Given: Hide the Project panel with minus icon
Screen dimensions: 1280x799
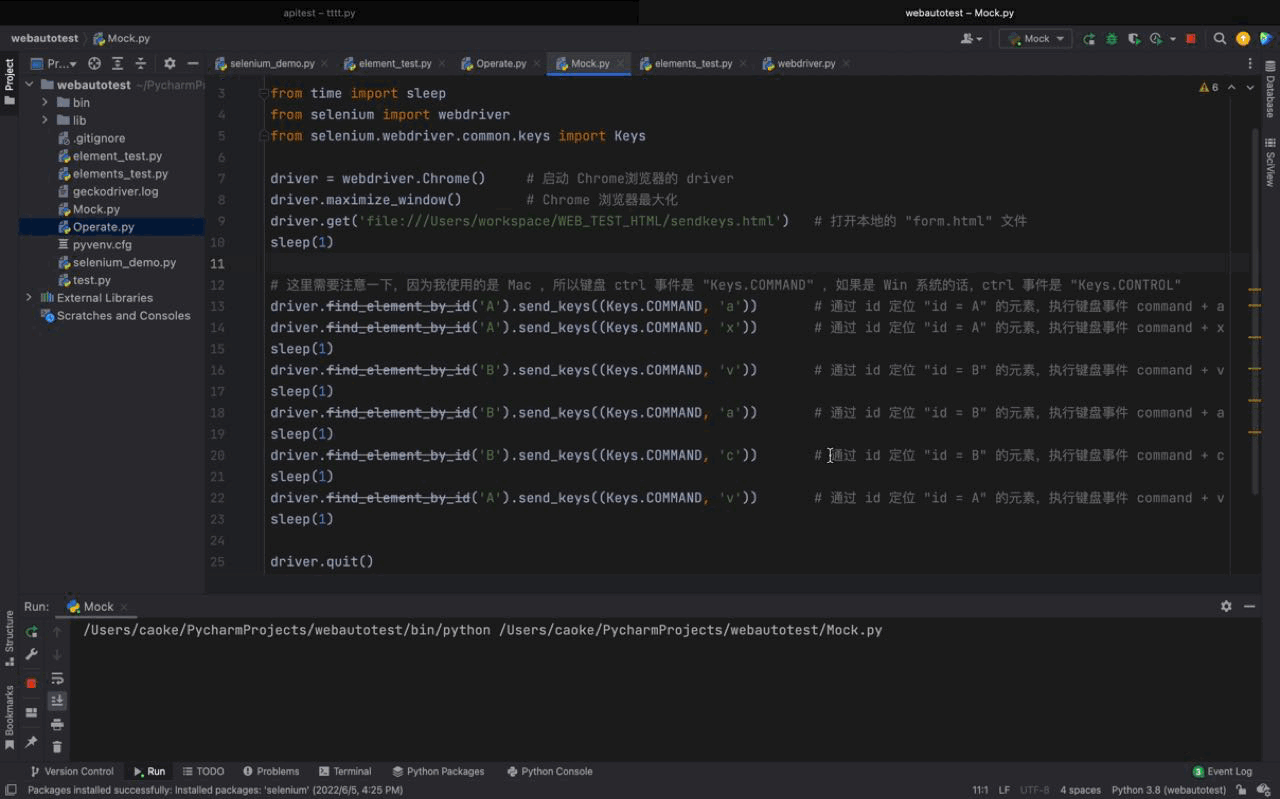Looking at the screenshot, I should click(x=193, y=63).
